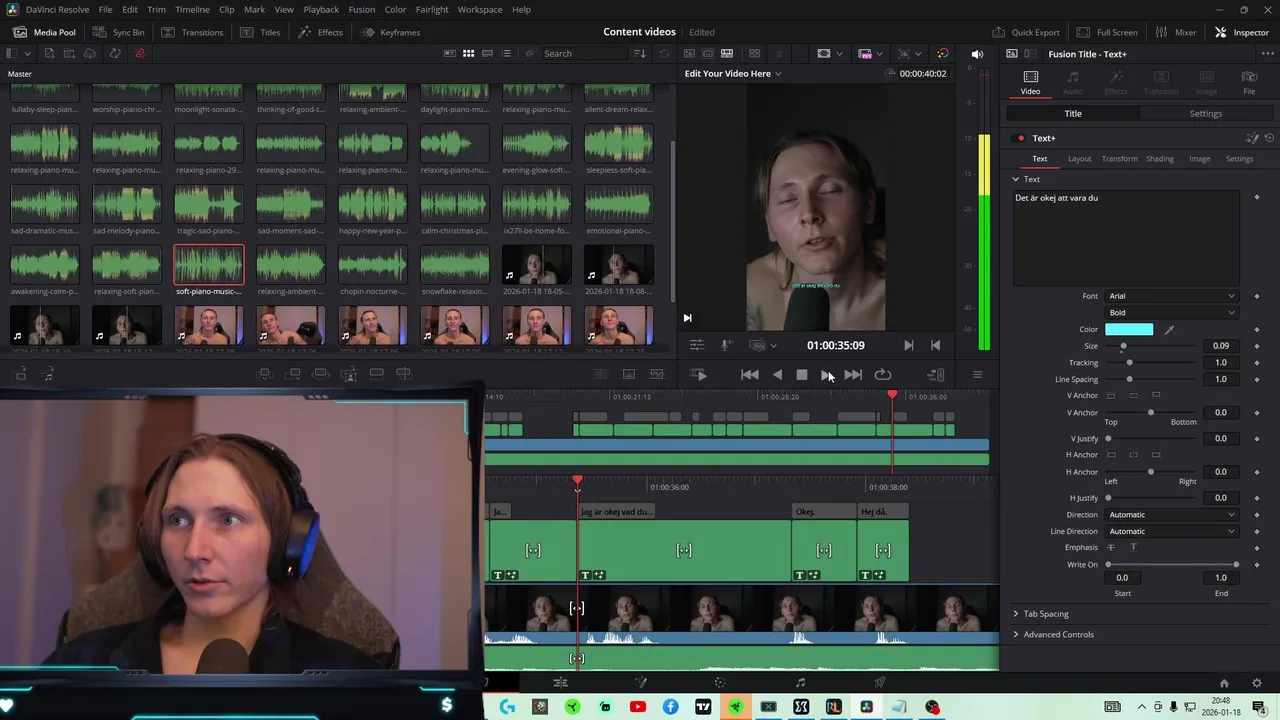Image resolution: width=1280 pixels, height=720 pixels.
Task: Open the Media Pool panel
Action: tap(44, 32)
